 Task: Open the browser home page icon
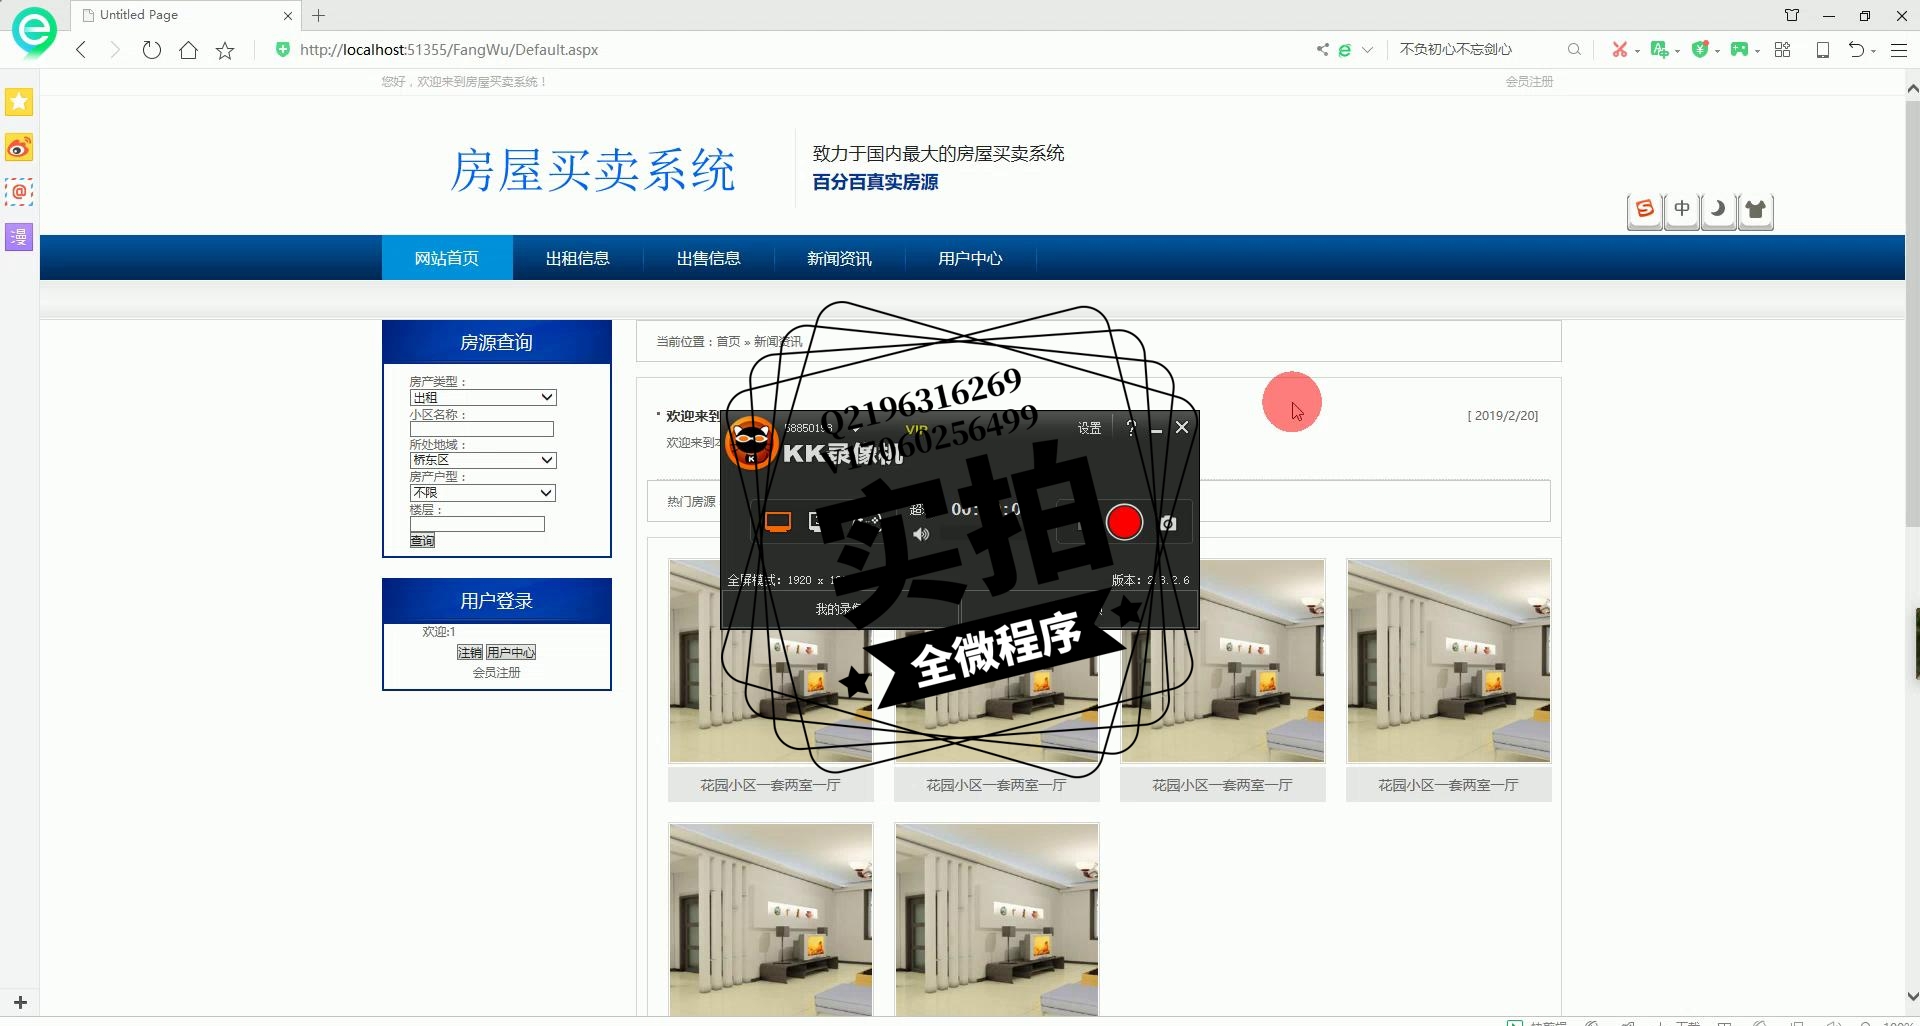coord(188,50)
